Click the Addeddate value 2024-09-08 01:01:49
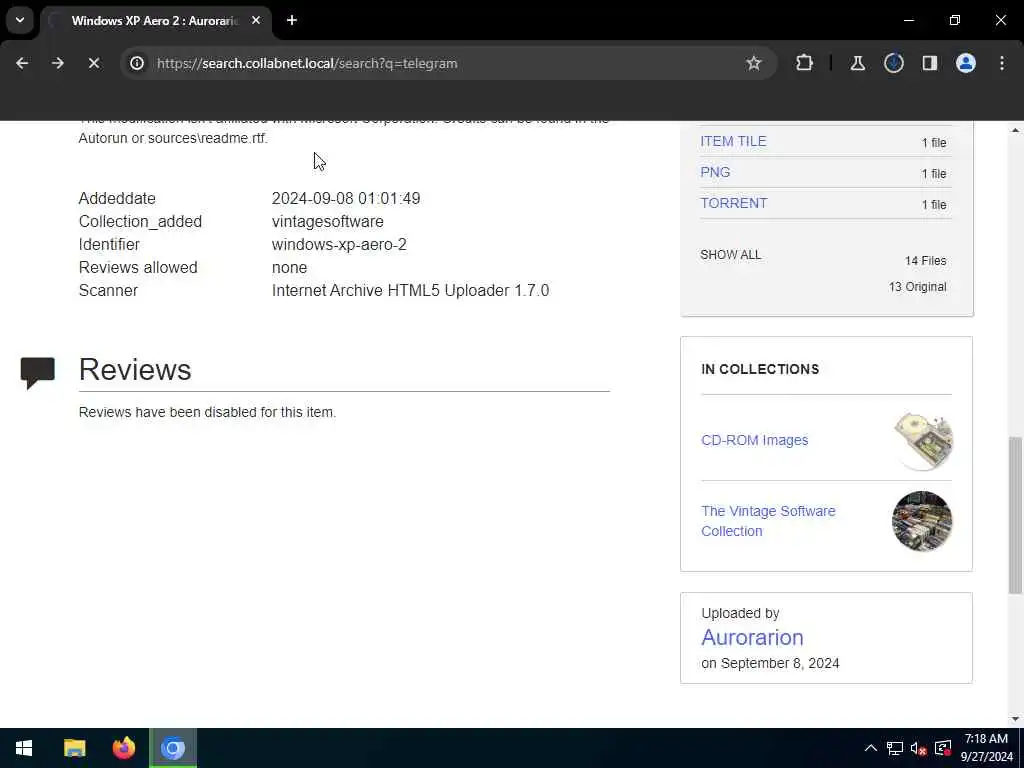The height and width of the screenshot is (768, 1024). tap(346, 199)
